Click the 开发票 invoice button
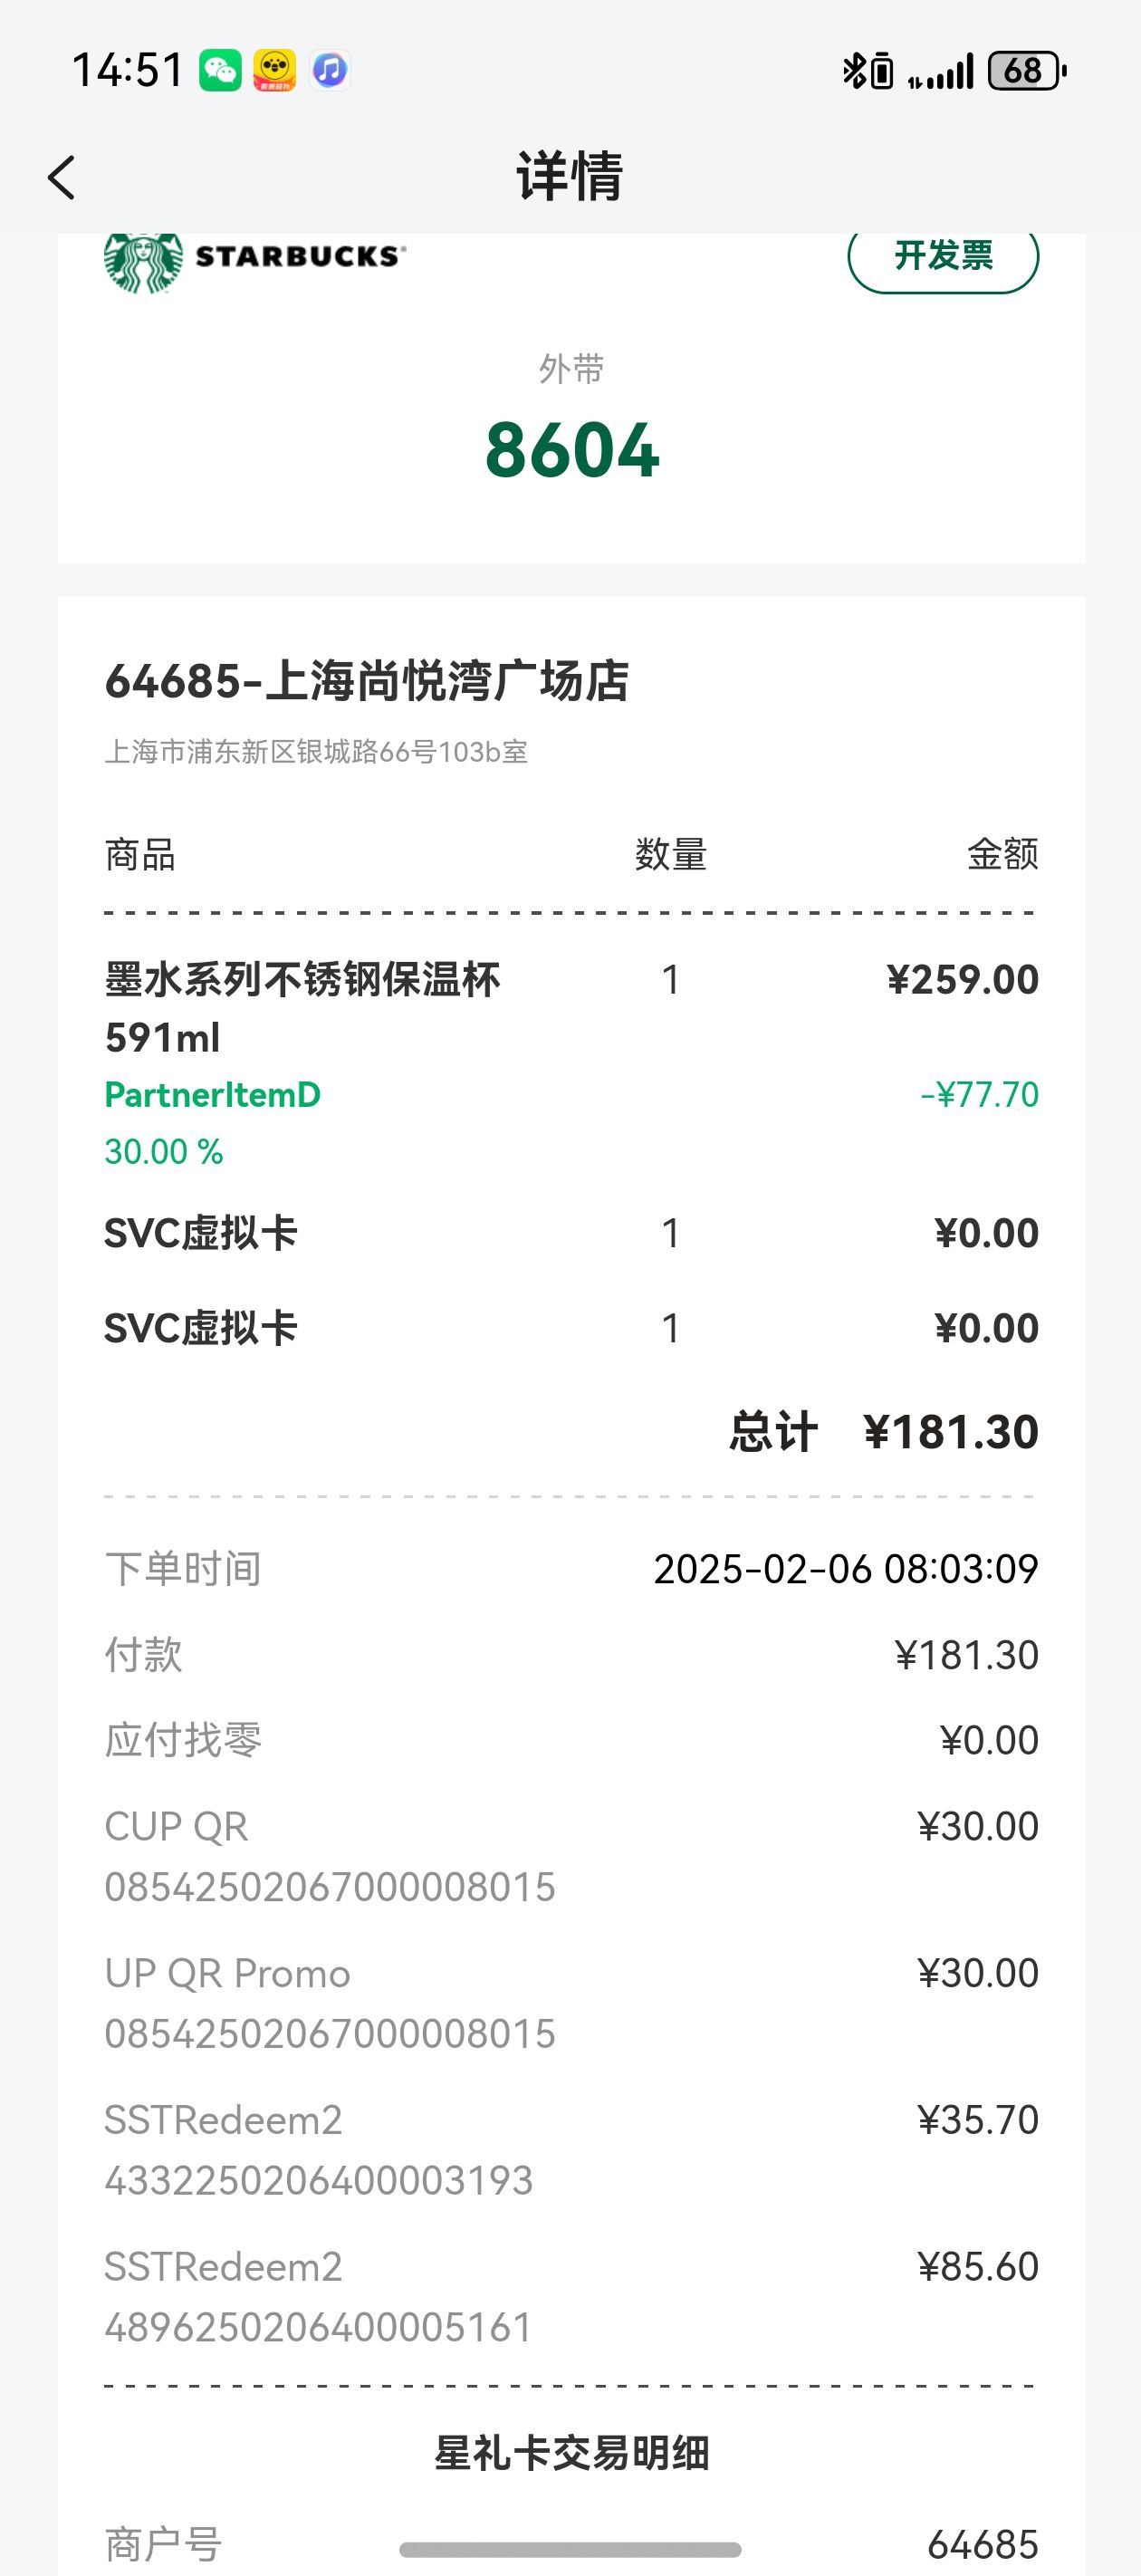This screenshot has height=2576, width=1141. 943,257
